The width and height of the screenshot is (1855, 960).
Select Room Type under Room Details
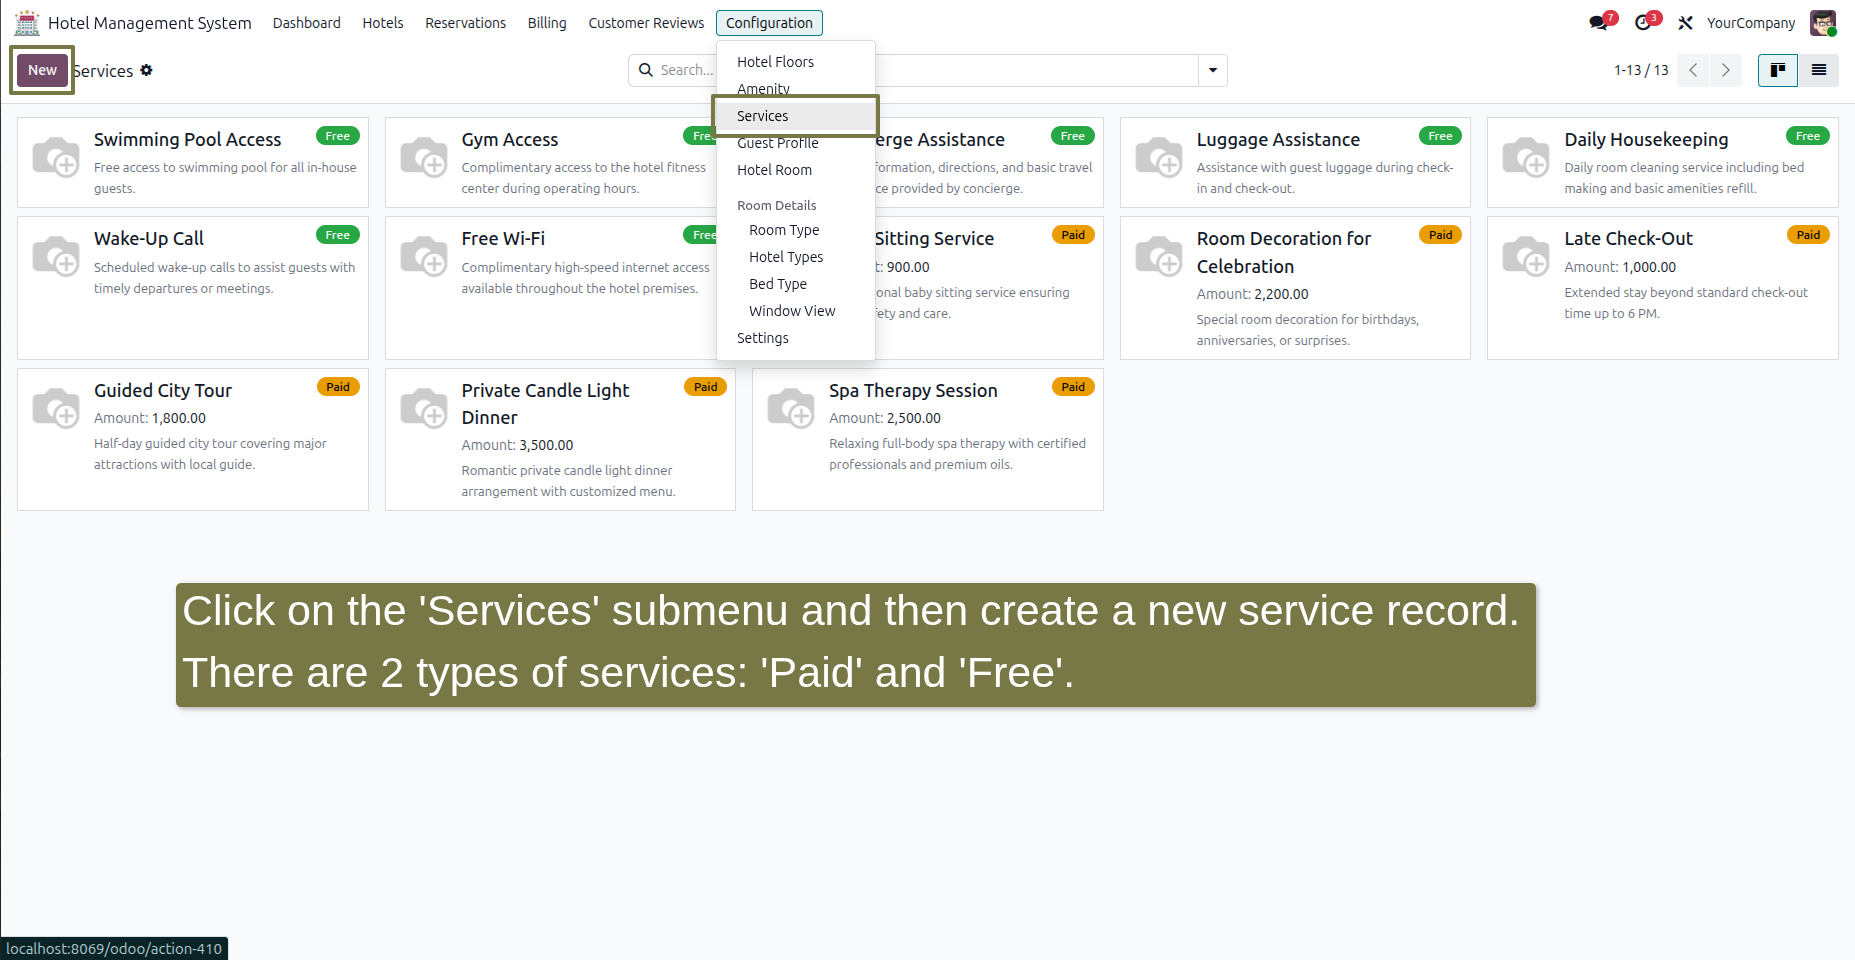click(796, 230)
